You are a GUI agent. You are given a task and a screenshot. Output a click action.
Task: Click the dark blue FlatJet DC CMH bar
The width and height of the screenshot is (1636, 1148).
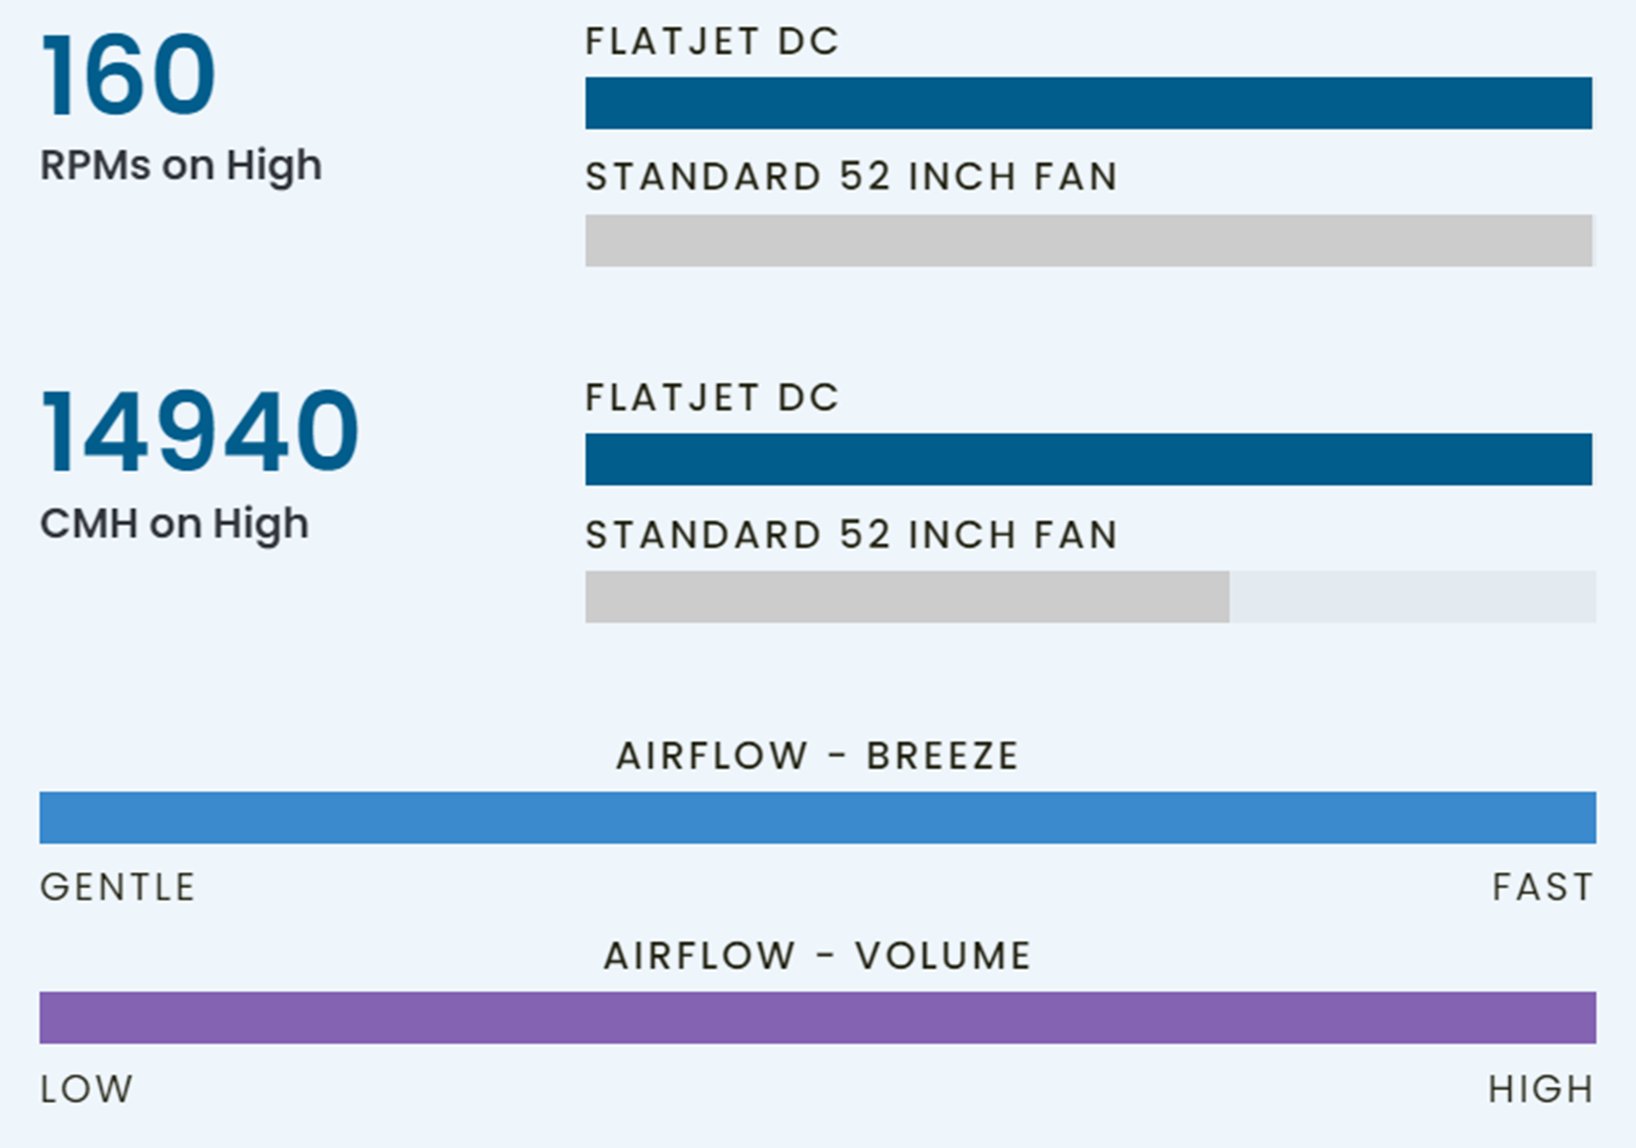pyautogui.click(x=1088, y=459)
